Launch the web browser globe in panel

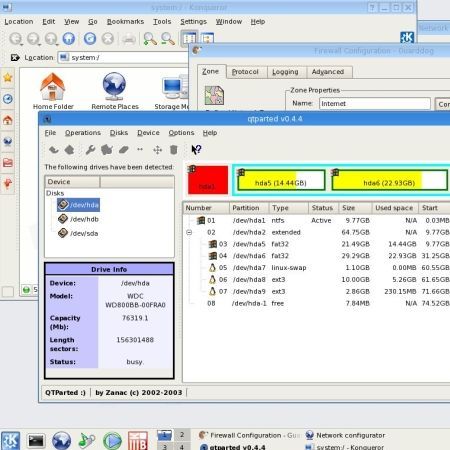click(x=61, y=441)
